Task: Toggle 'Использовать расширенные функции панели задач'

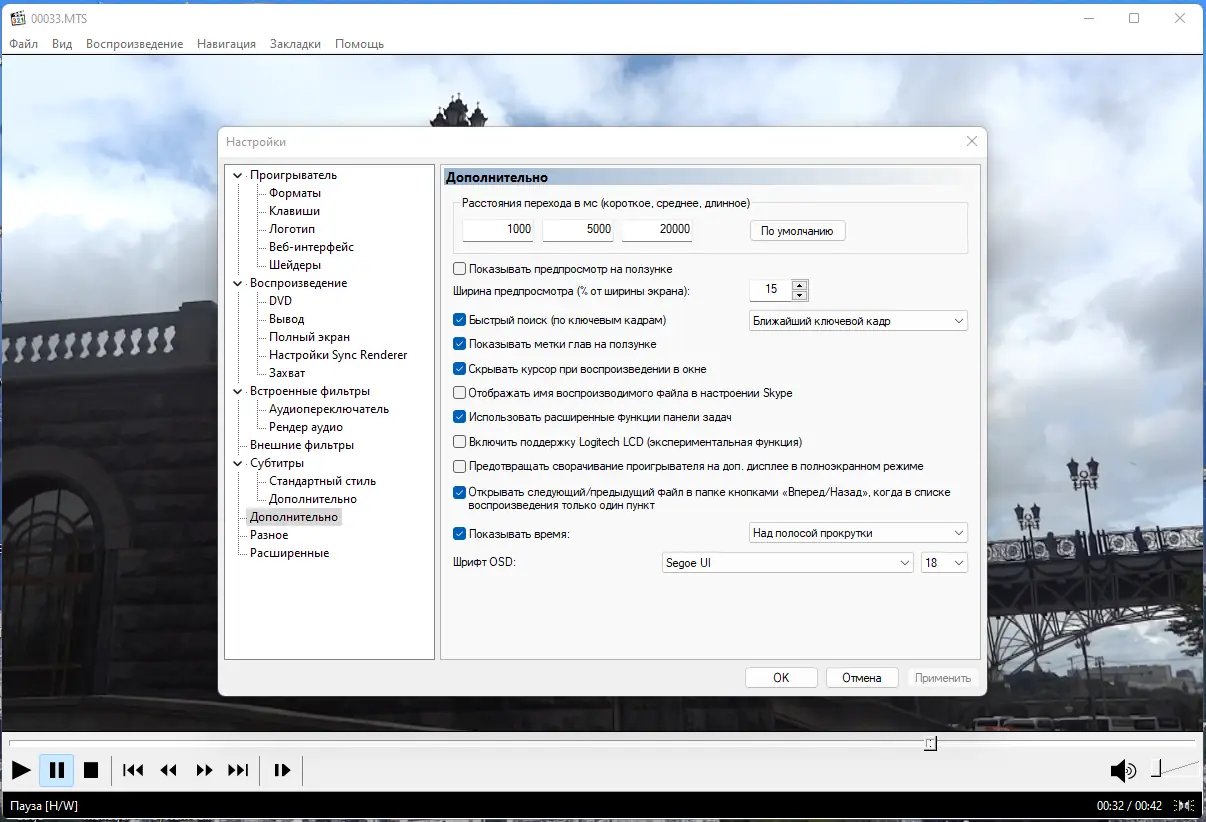Action: (x=460, y=417)
